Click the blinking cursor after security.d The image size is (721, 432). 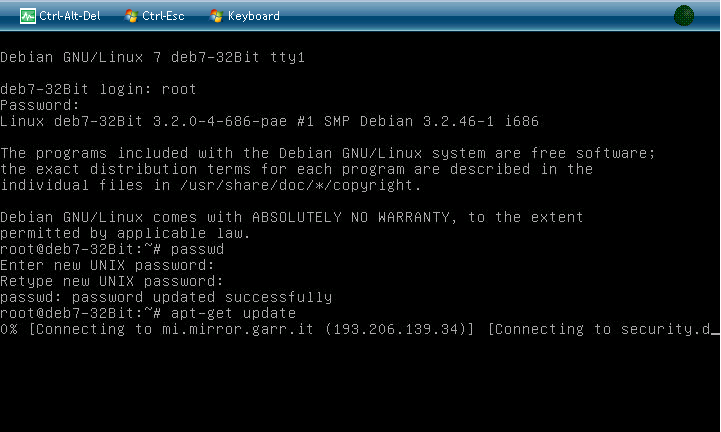(x=714, y=330)
